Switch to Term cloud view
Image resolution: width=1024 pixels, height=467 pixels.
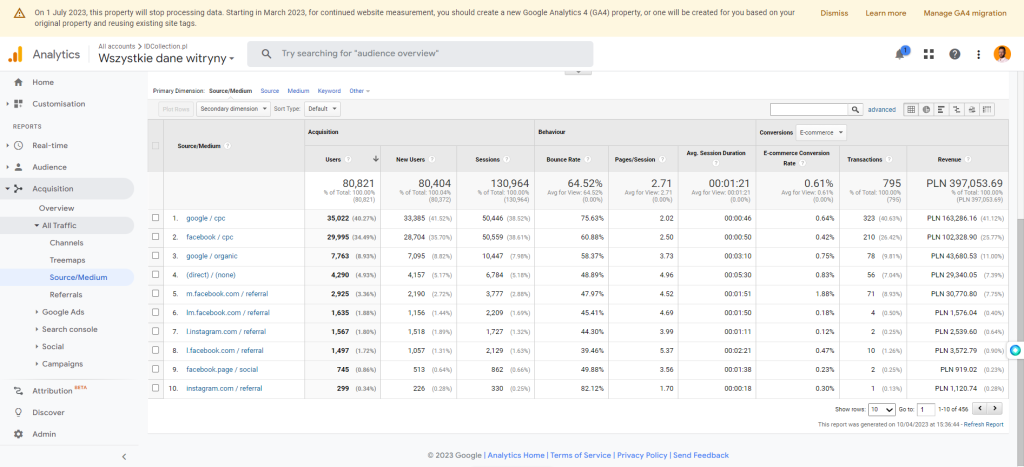point(972,109)
